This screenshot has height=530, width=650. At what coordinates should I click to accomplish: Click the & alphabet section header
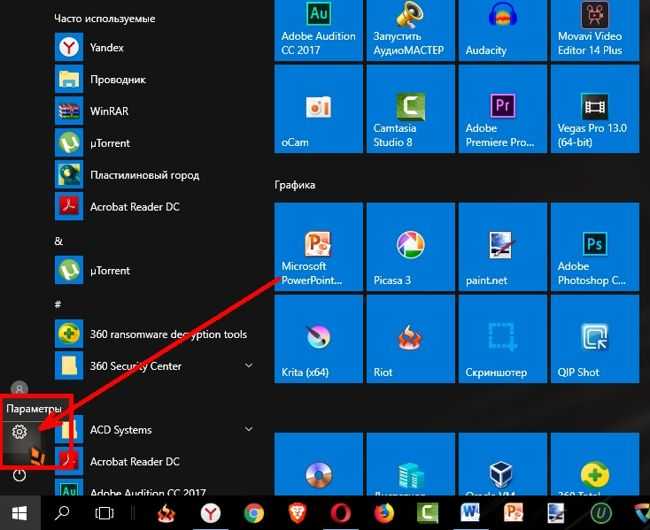[x=58, y=241]
